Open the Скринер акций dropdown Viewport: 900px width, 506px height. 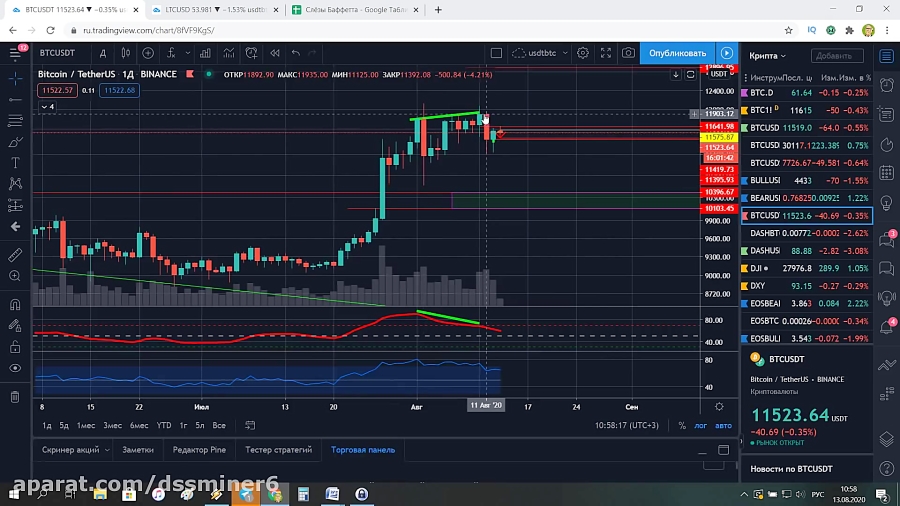75,450
